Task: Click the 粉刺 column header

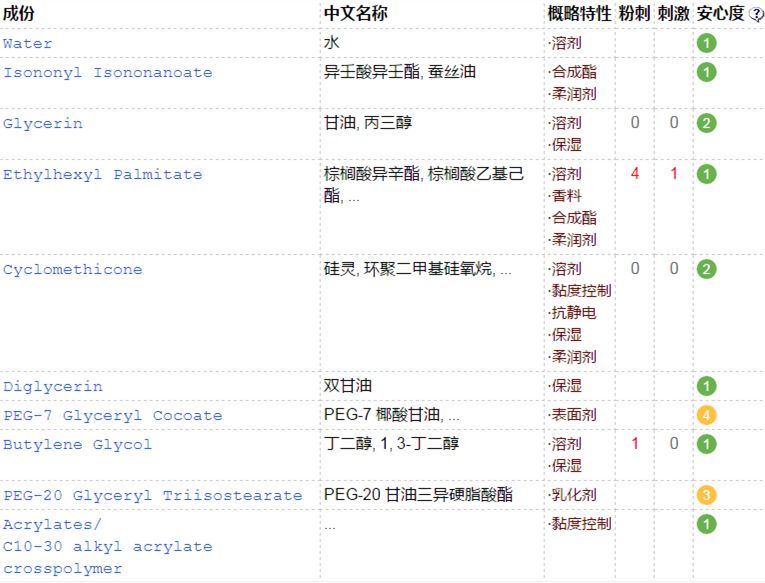Action: click(634, 13)
